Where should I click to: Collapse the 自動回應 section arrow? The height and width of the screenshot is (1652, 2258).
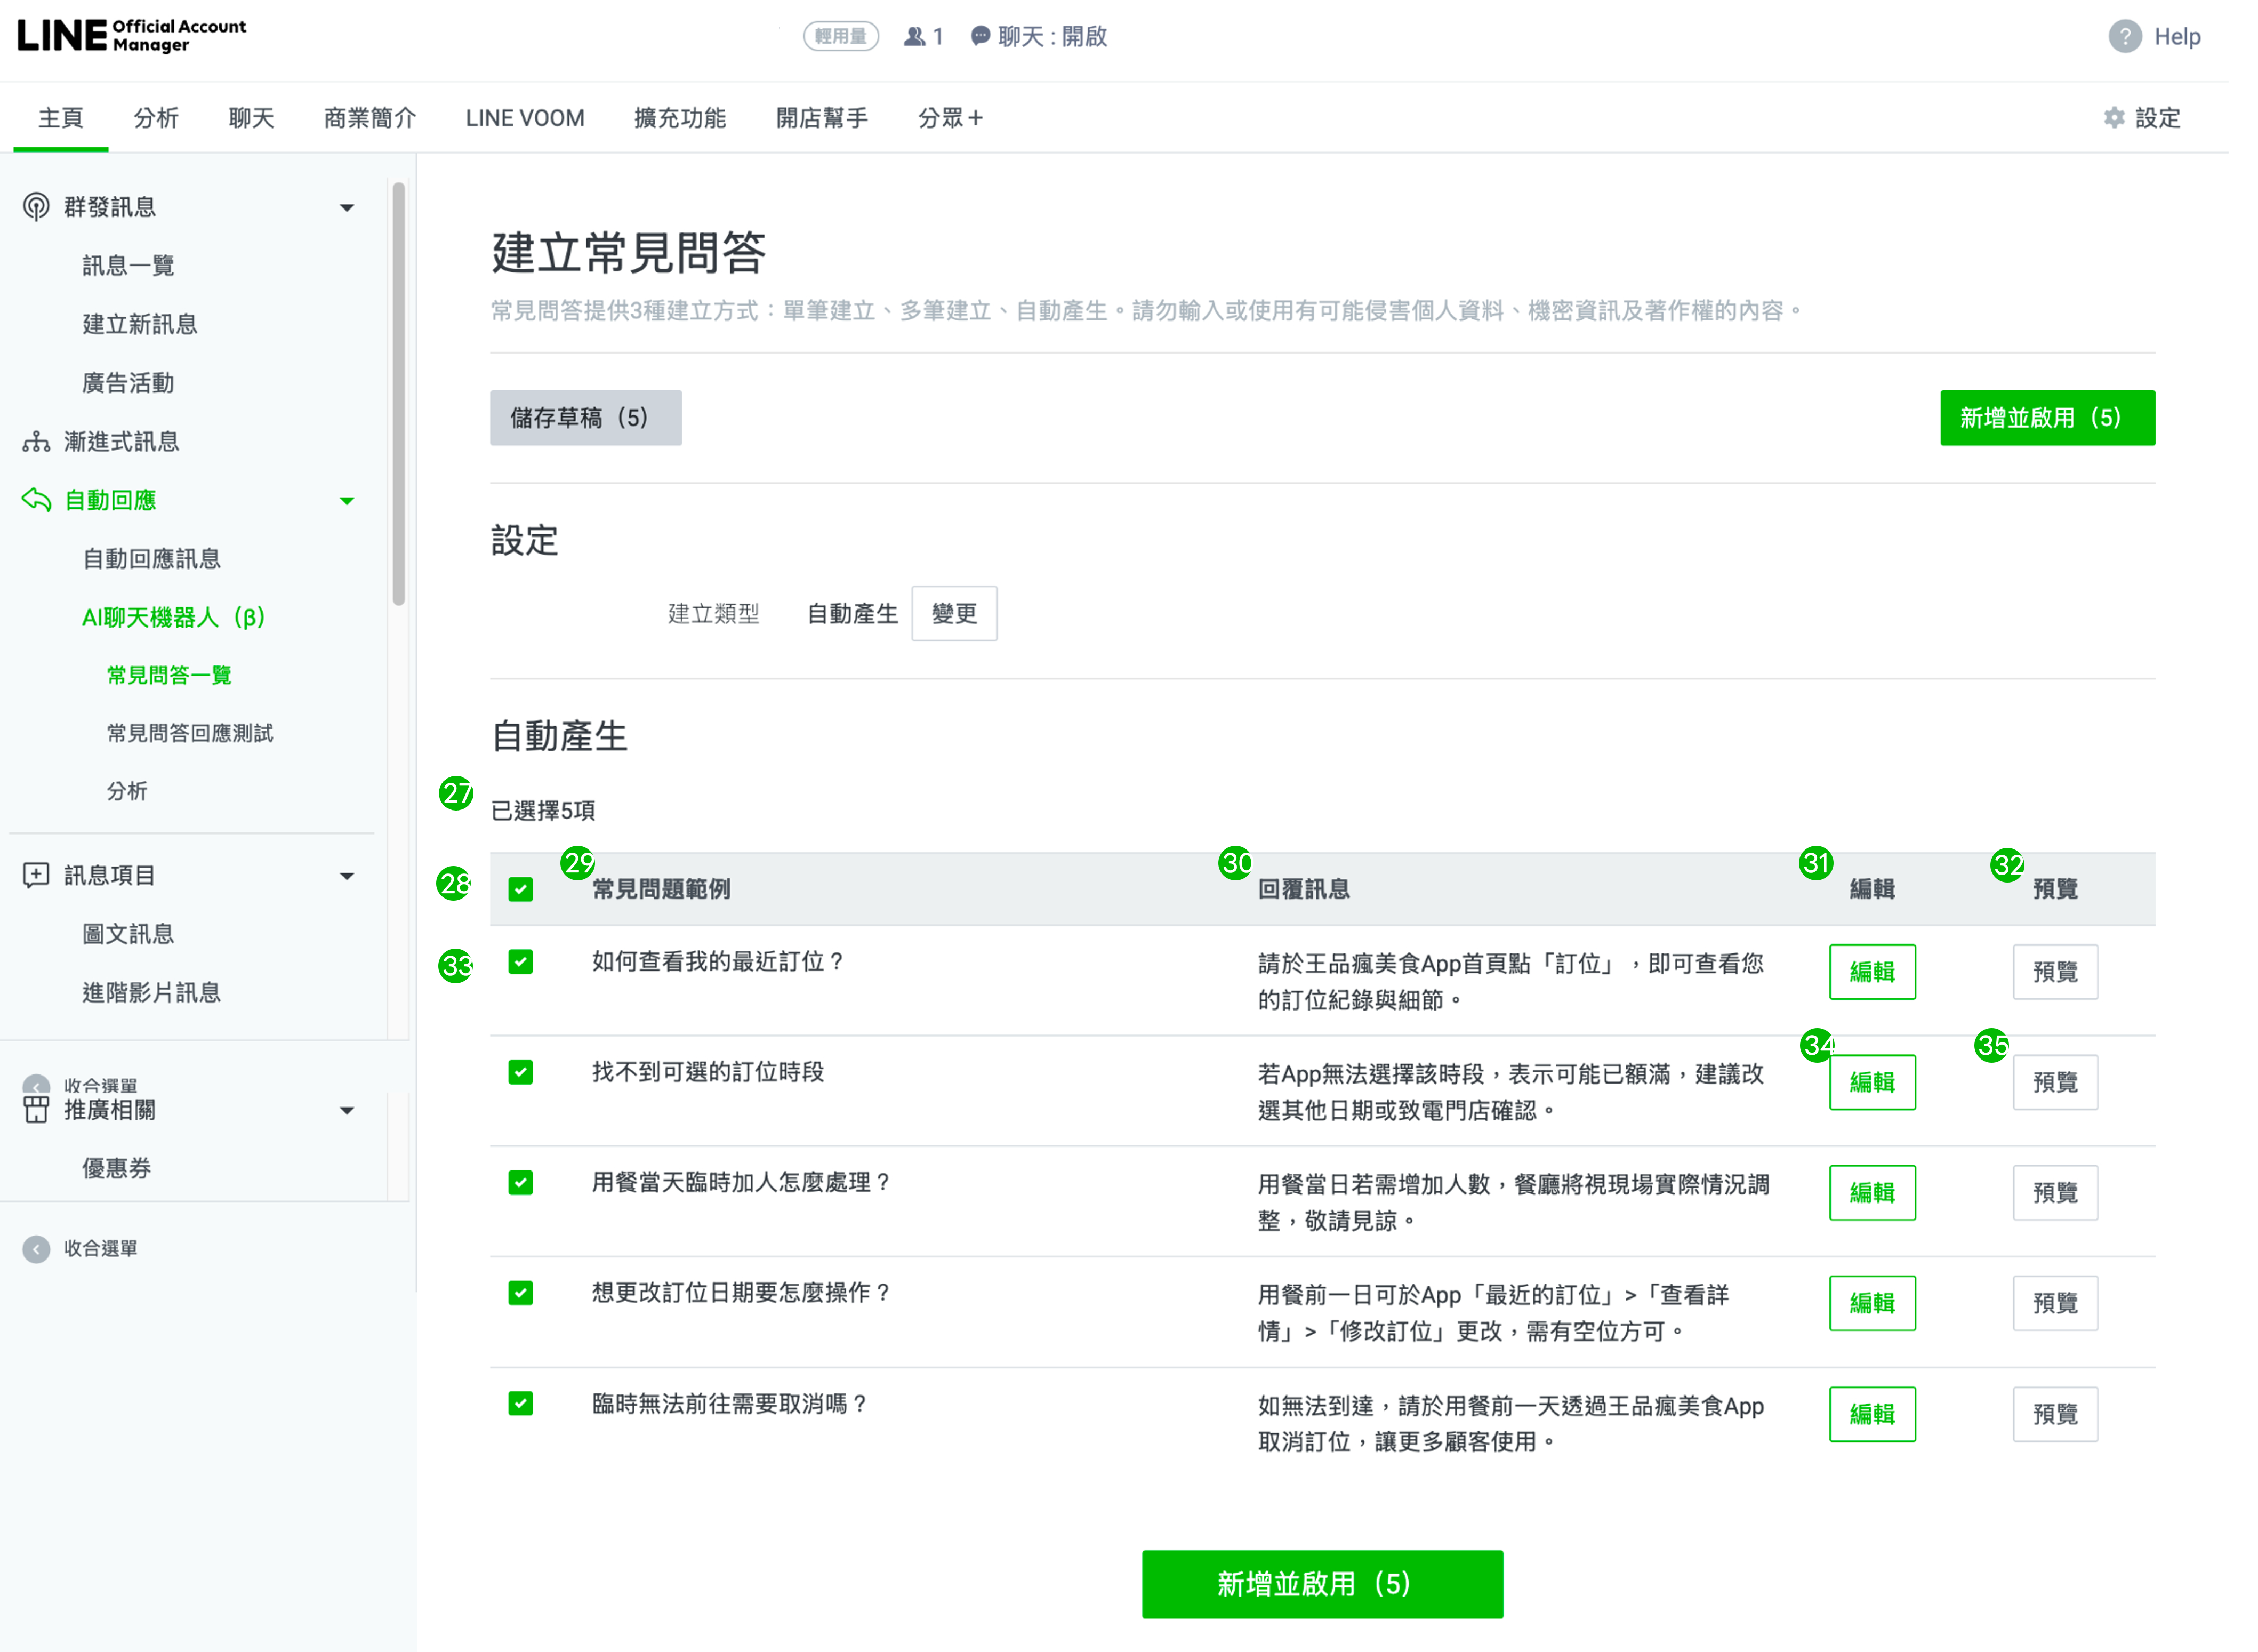347,501
